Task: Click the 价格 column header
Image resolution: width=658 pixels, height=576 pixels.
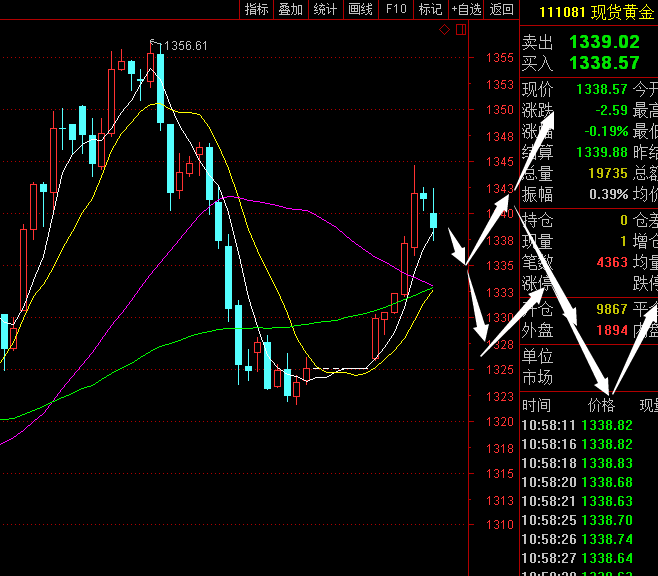Action: (x=601, y=405)
